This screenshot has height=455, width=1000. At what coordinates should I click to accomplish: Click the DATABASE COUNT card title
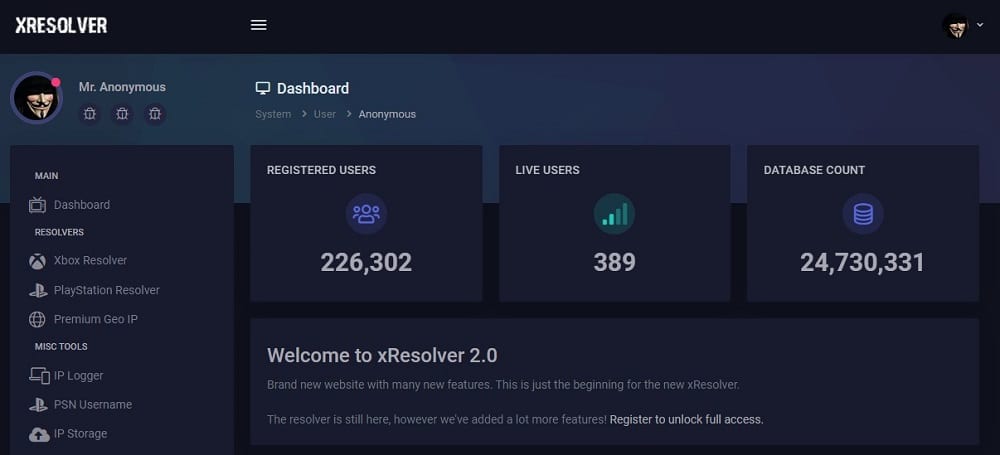point(814,170)
